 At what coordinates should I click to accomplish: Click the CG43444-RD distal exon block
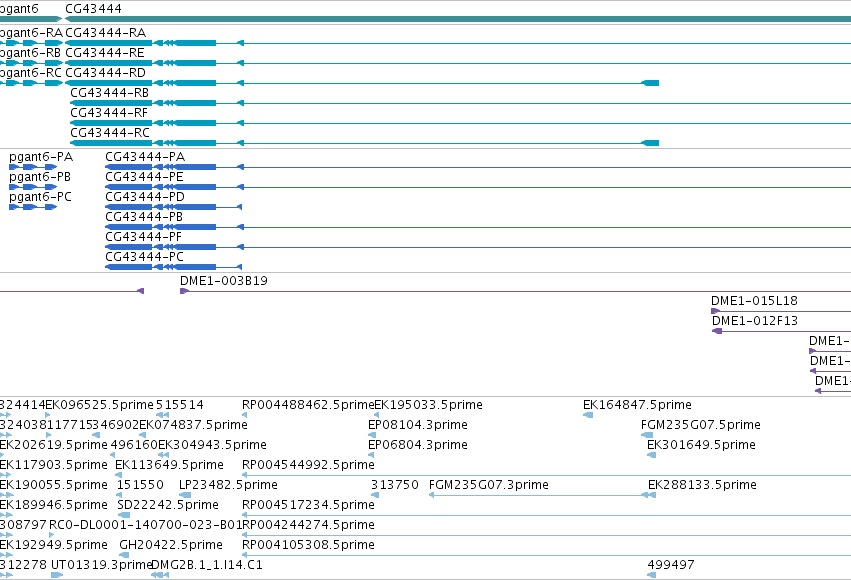click(650, 83)
